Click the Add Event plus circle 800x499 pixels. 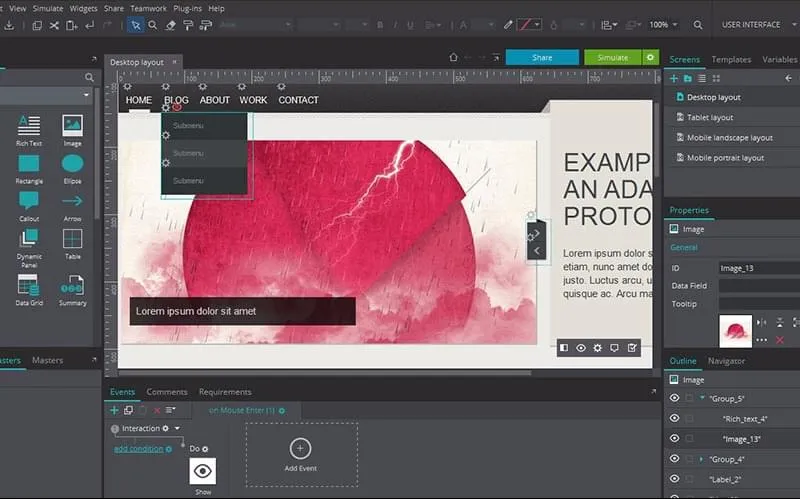300,448
